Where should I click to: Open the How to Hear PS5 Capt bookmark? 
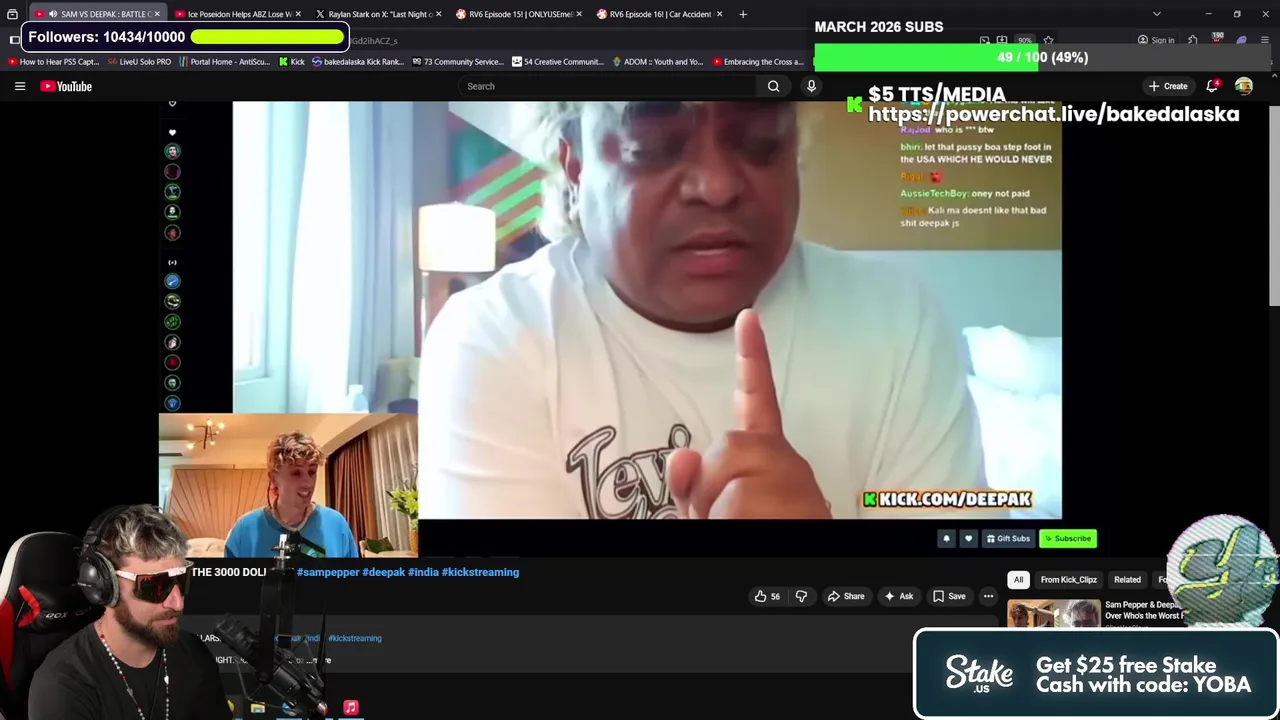pyautogui.click(x=54, y=62)
